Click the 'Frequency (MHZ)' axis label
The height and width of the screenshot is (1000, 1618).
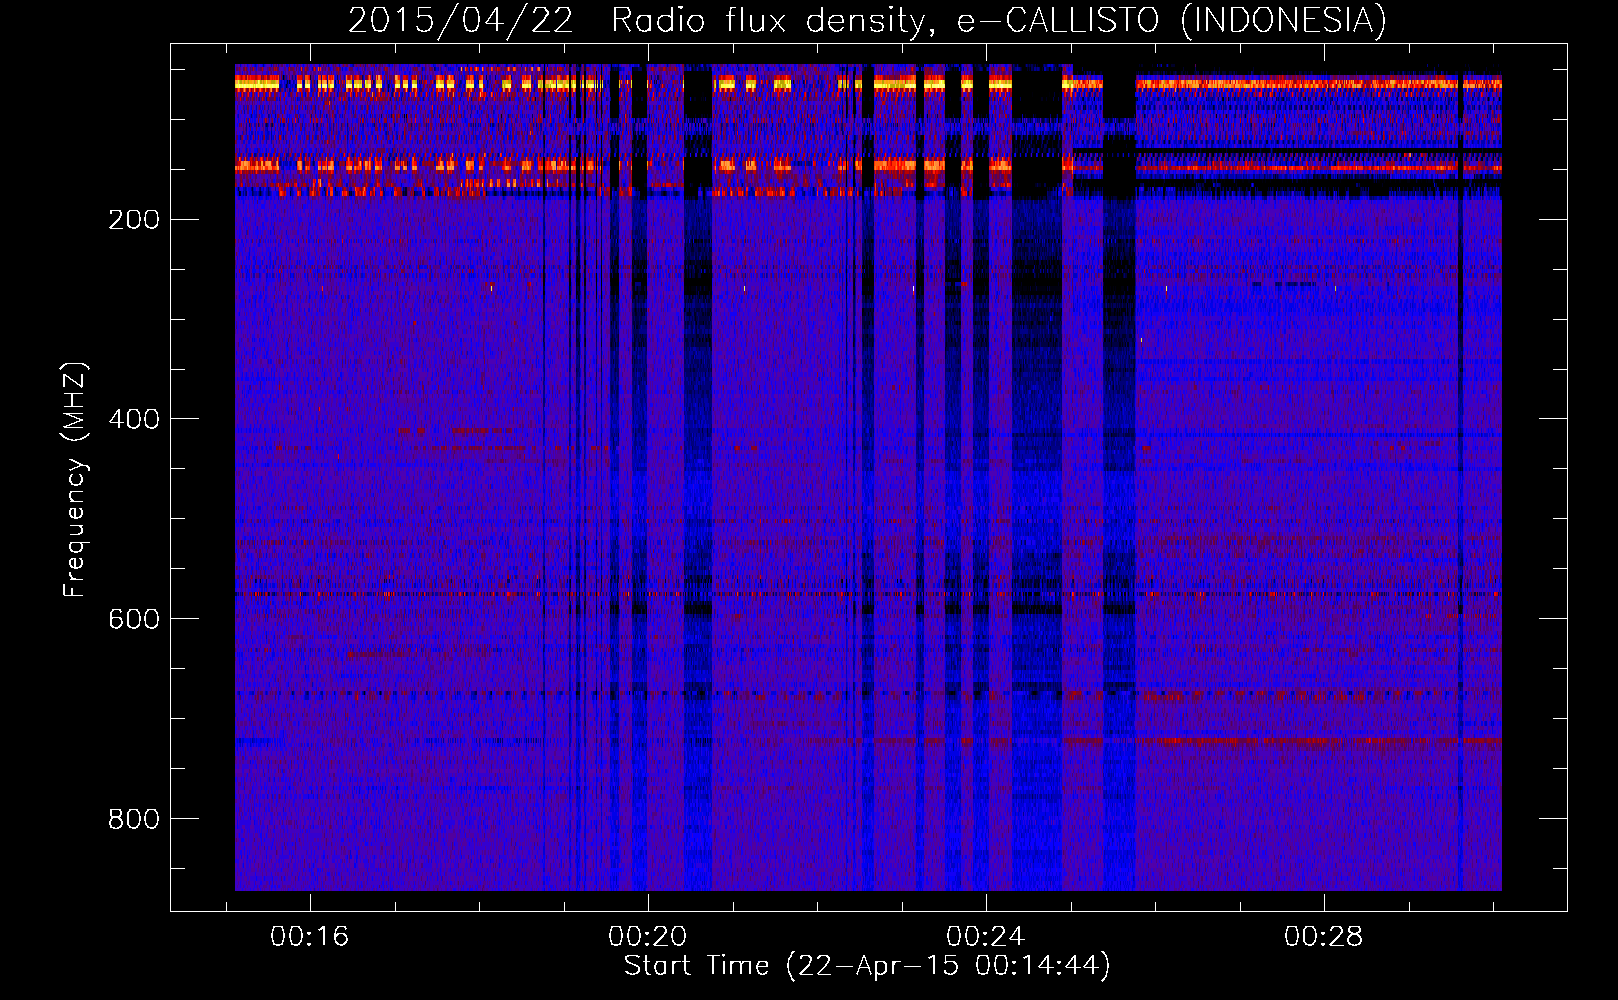click(75, 480)
